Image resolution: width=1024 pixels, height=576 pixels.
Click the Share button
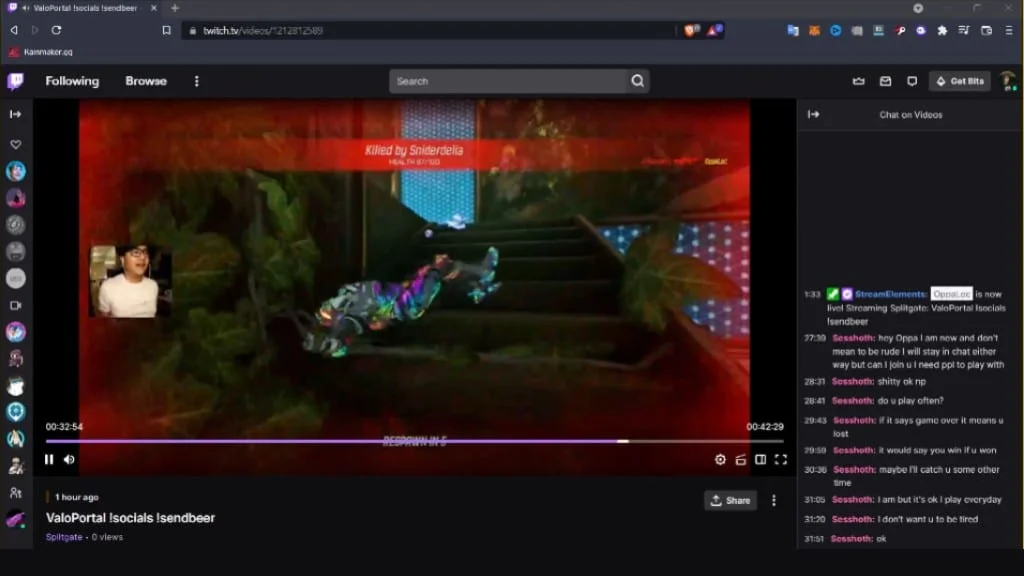[x=730, y=500]
